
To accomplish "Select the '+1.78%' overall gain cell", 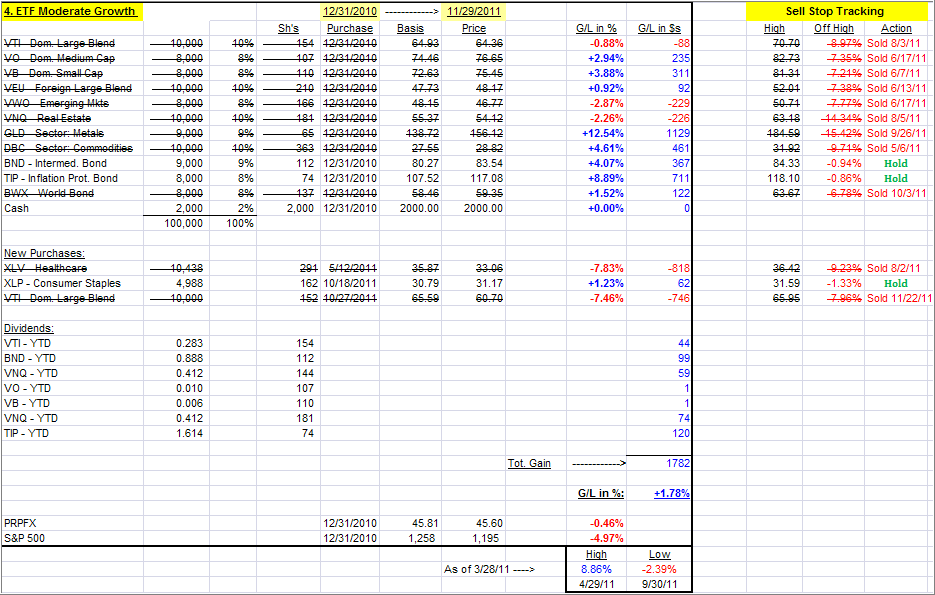I will [671, 493].
